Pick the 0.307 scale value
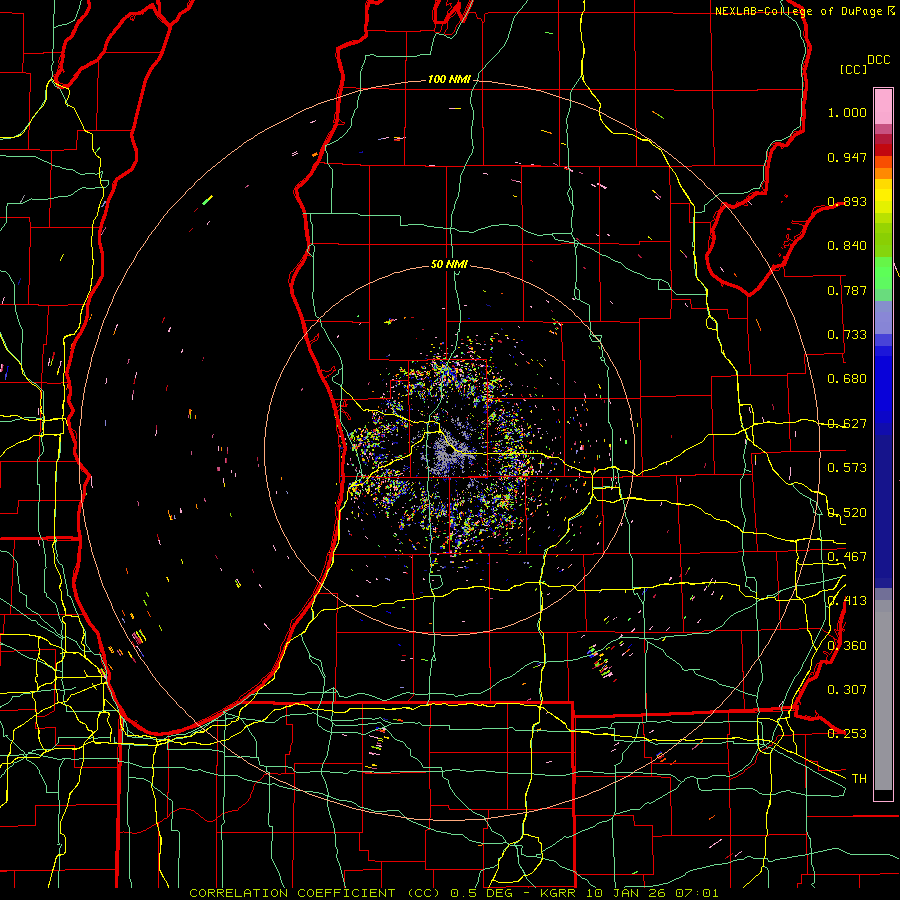 click(847, 690)
